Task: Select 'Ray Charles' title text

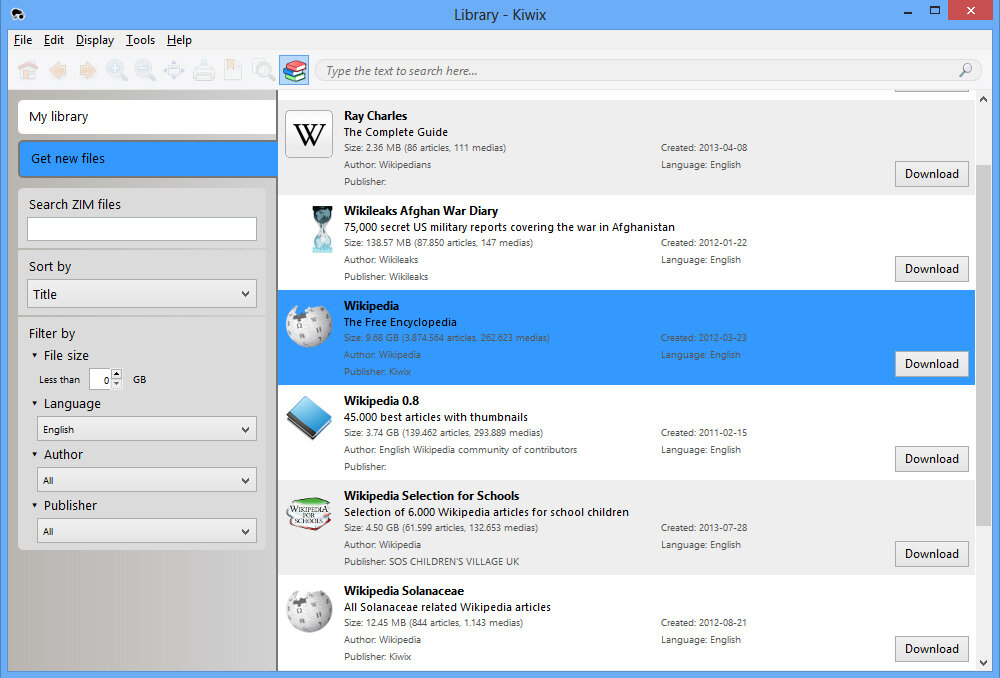Action: point(376,115)
